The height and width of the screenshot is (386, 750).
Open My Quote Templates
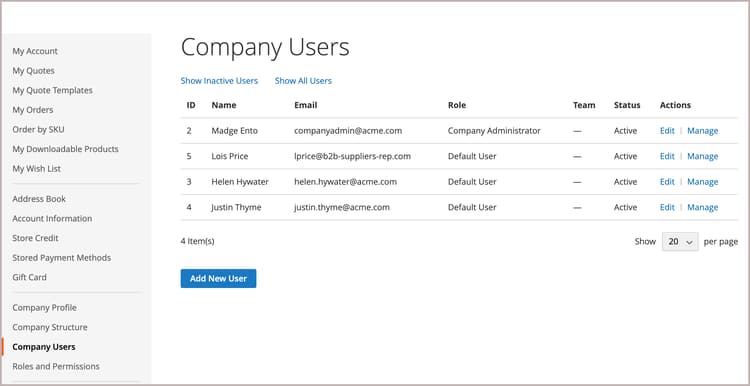tap(53, 90)
